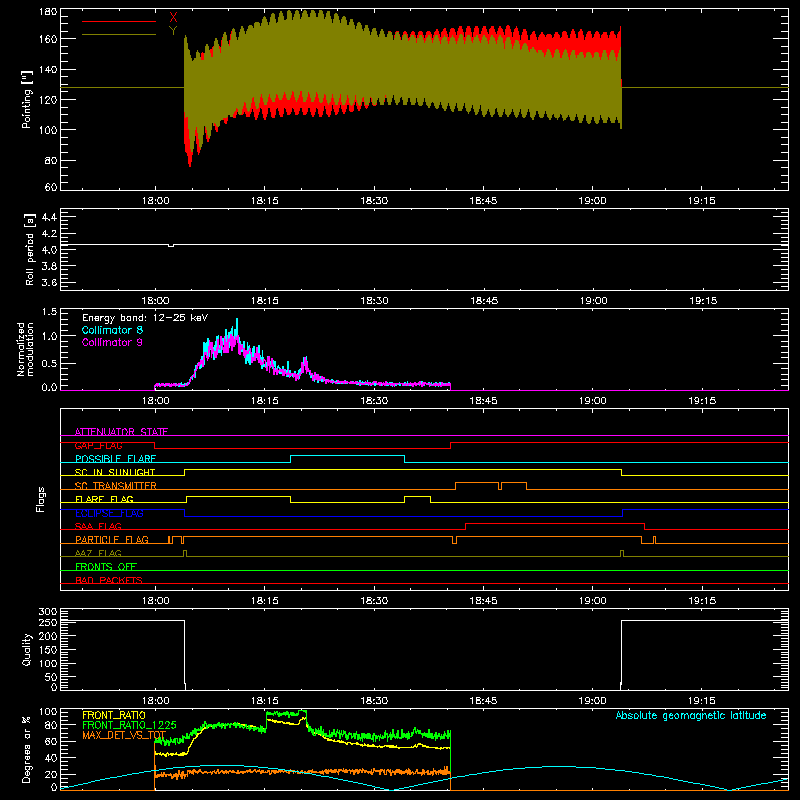This screenshot has height=800, width=800.
Task: Click the 40 value on Degrees axis
Action: [51, 758]
